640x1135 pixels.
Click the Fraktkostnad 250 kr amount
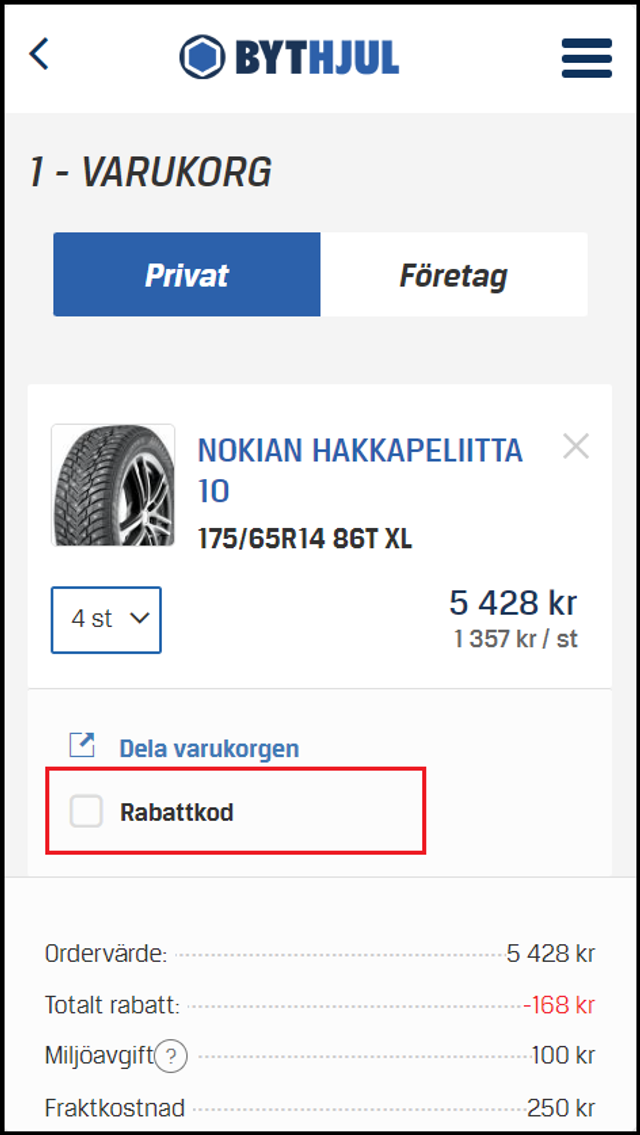coord(560,1108)
